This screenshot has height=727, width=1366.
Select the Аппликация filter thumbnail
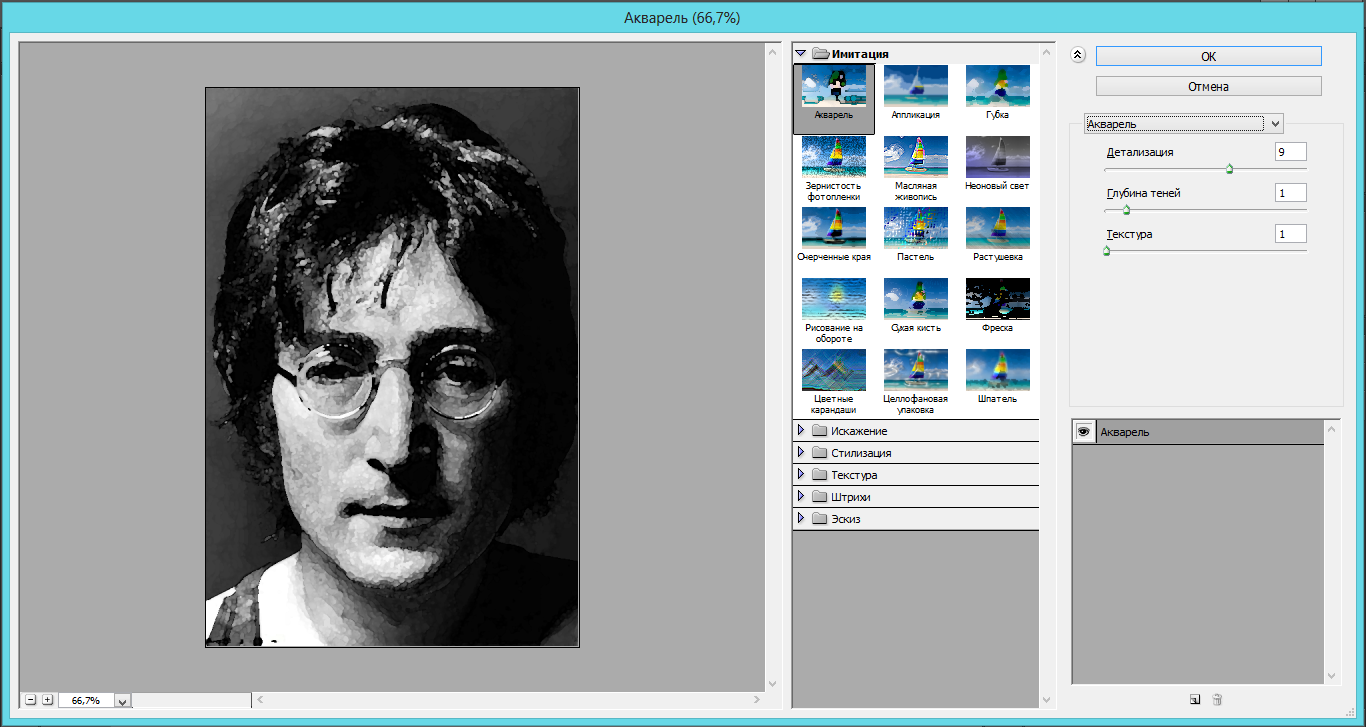coord(916,94)
